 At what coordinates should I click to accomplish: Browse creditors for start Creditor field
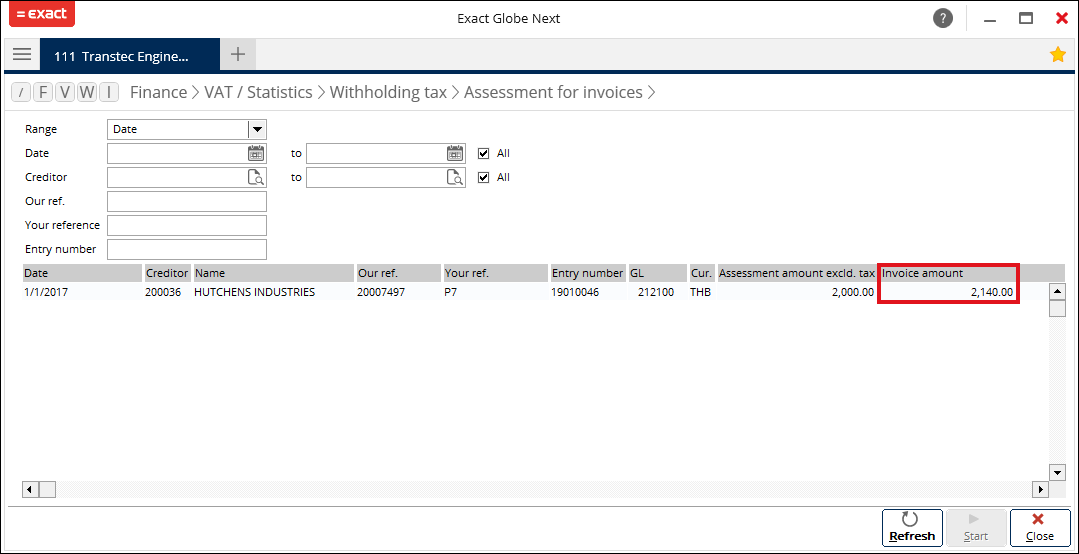[256, 178]
